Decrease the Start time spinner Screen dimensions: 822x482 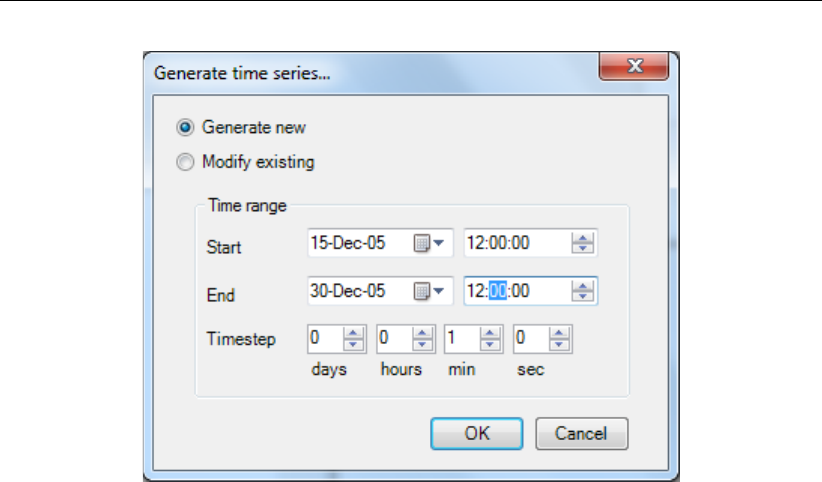[585, 248]
